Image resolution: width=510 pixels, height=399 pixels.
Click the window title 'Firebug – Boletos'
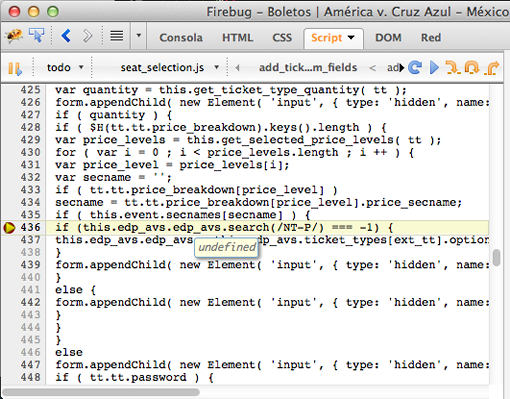[258, 12]
